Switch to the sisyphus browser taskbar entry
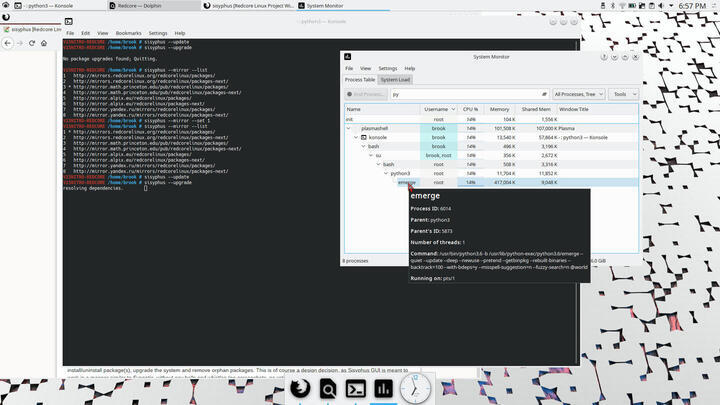720x405 pixels. 248,6
